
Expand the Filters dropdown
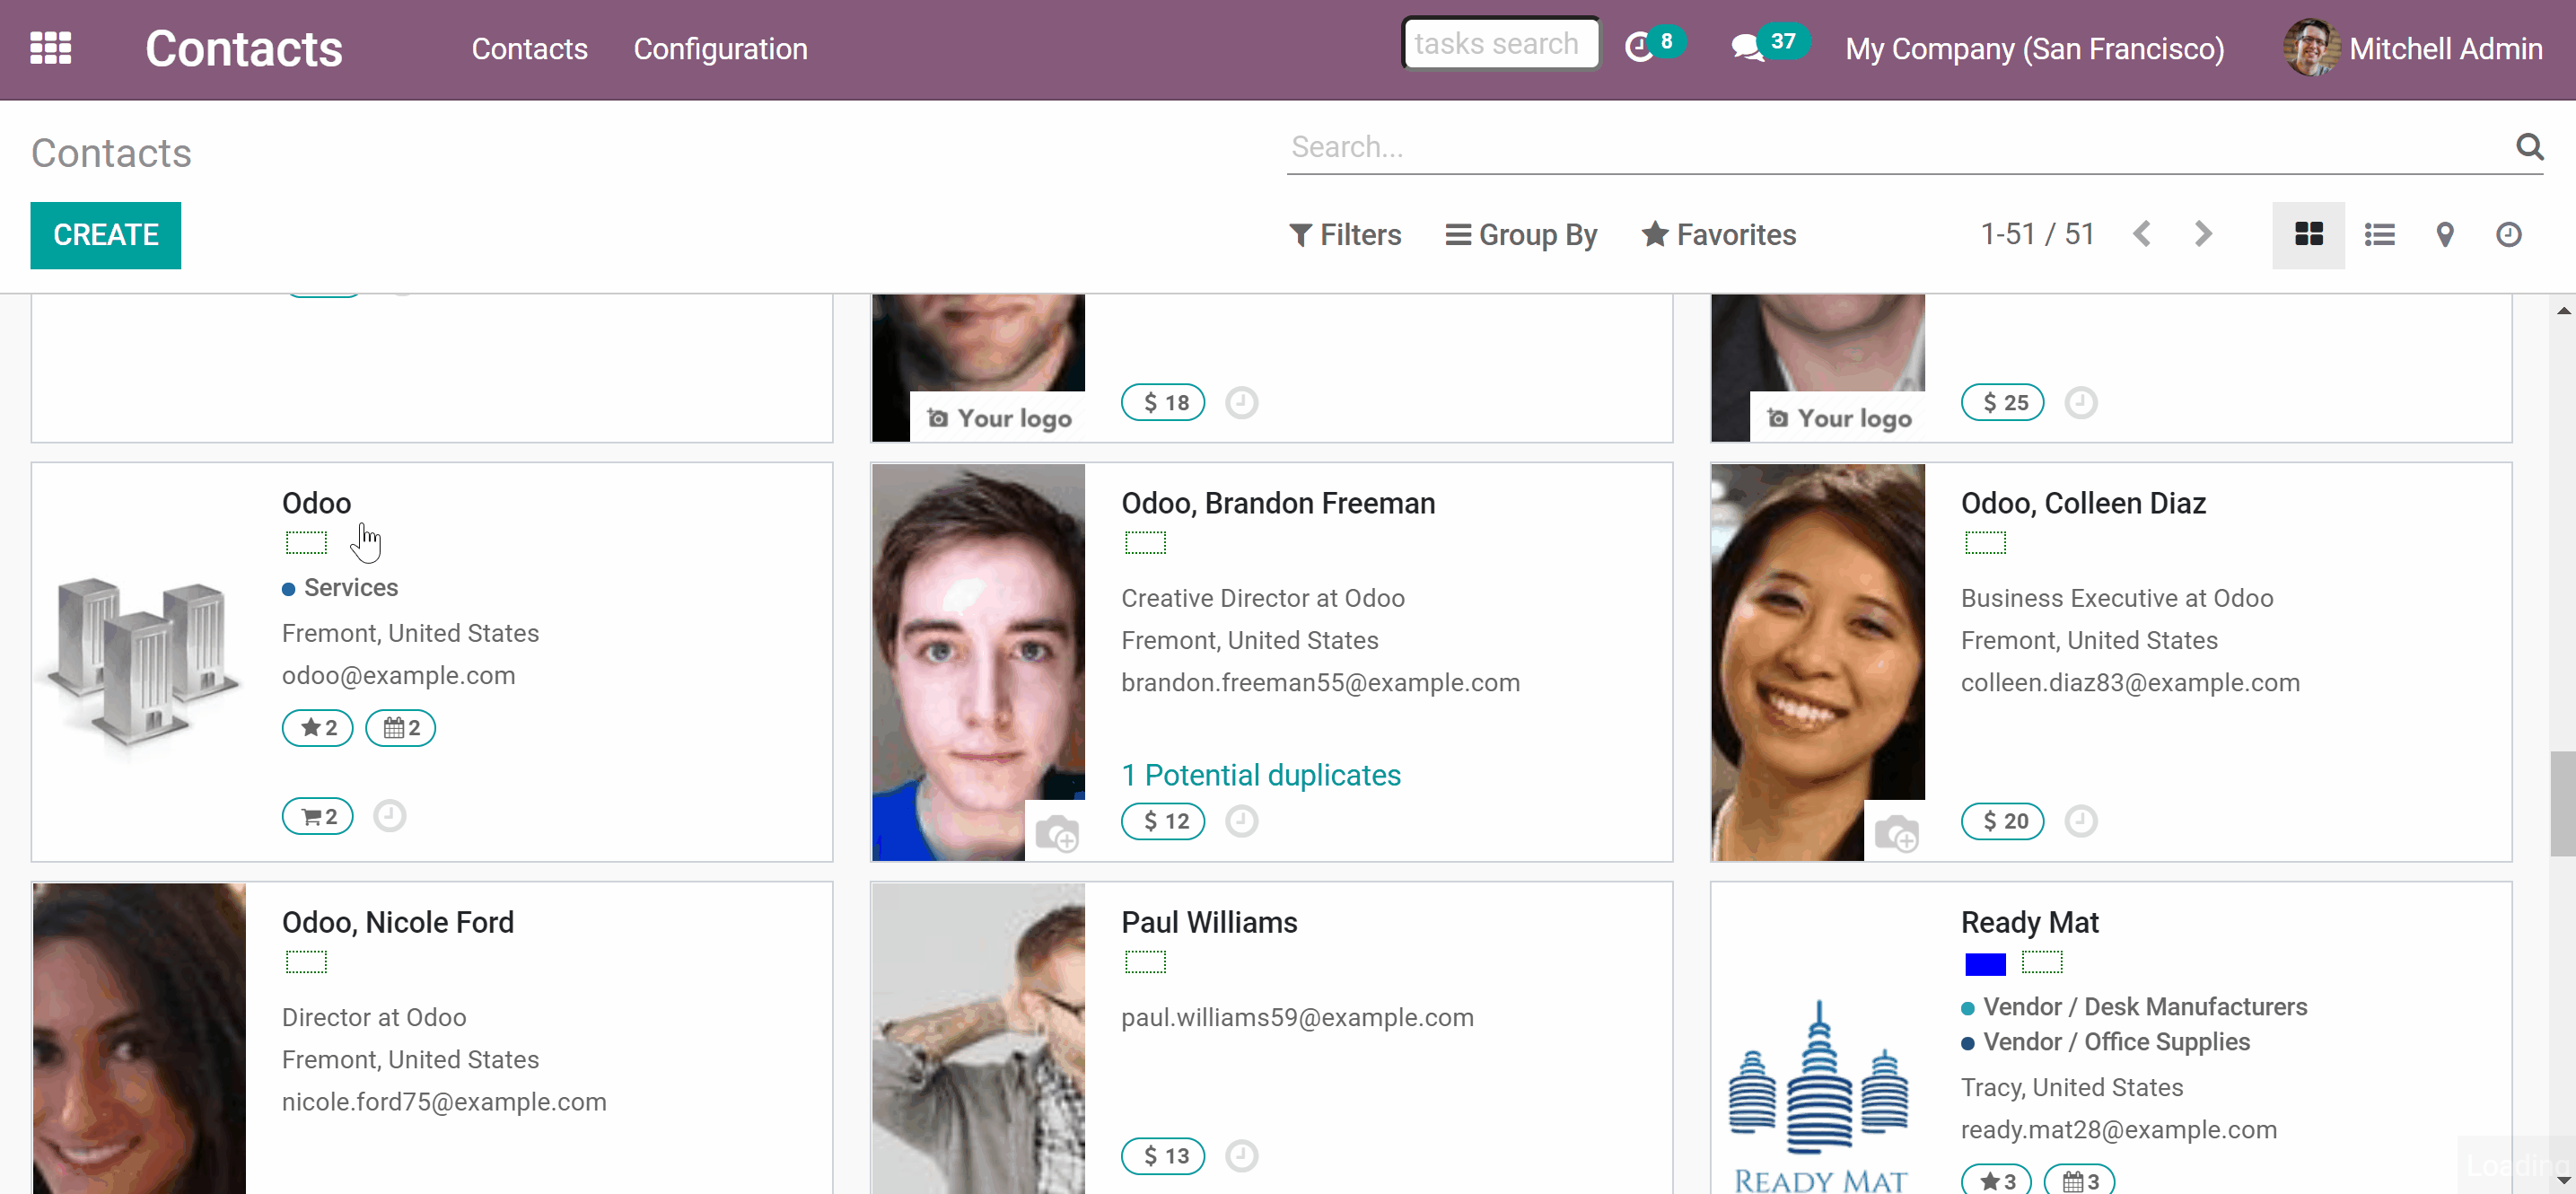click(x=1345, y=235)
